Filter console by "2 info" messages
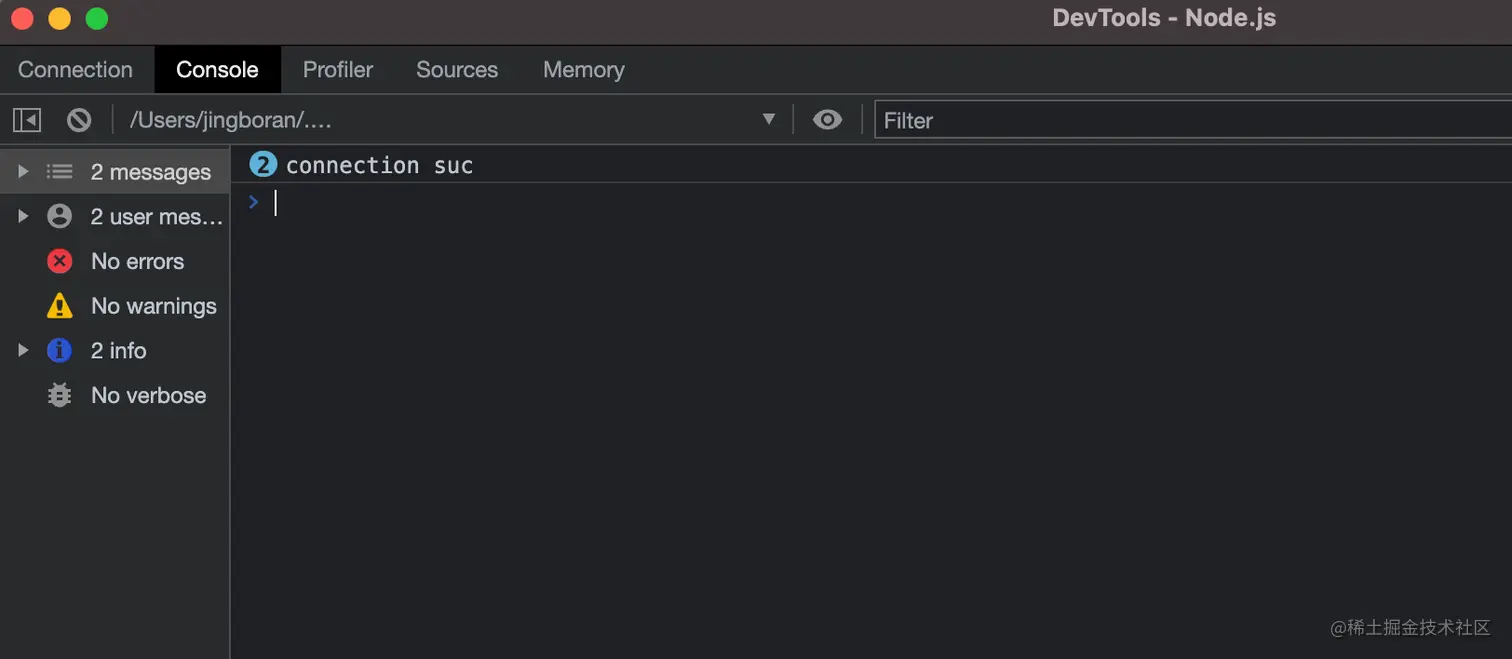This screenshot has width=1512, height=659. 118,350
